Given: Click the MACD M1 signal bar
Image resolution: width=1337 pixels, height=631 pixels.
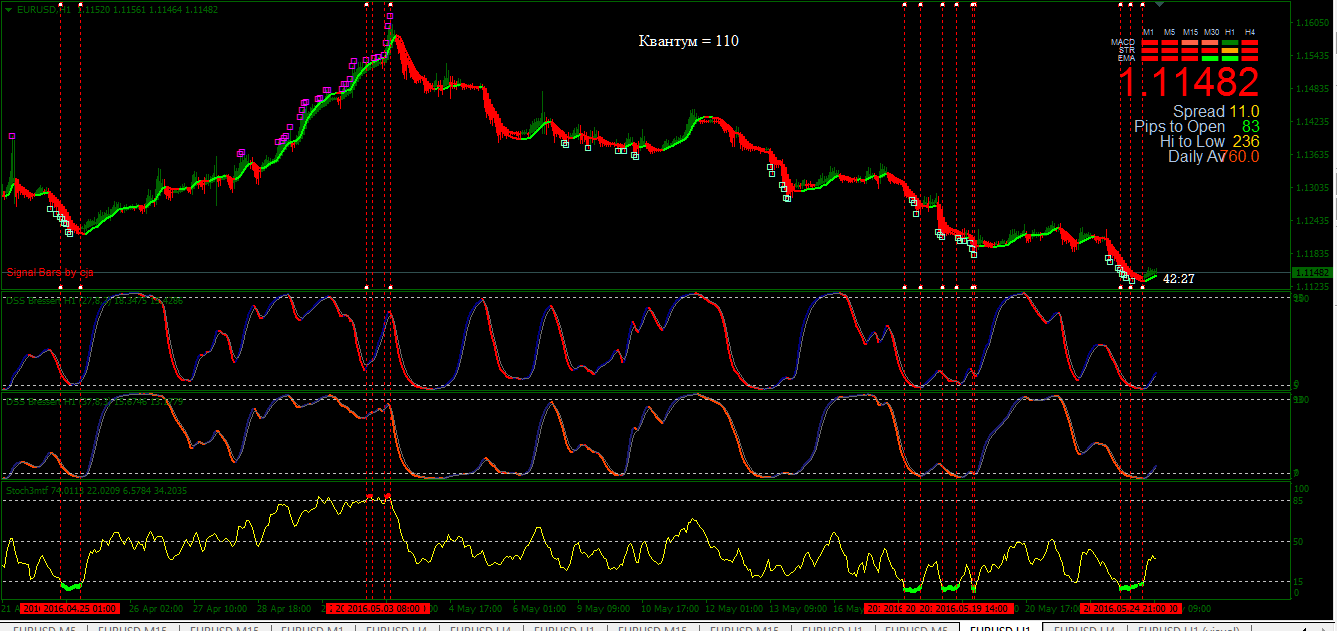Looking at the screenshot, I should point(1150,43).
